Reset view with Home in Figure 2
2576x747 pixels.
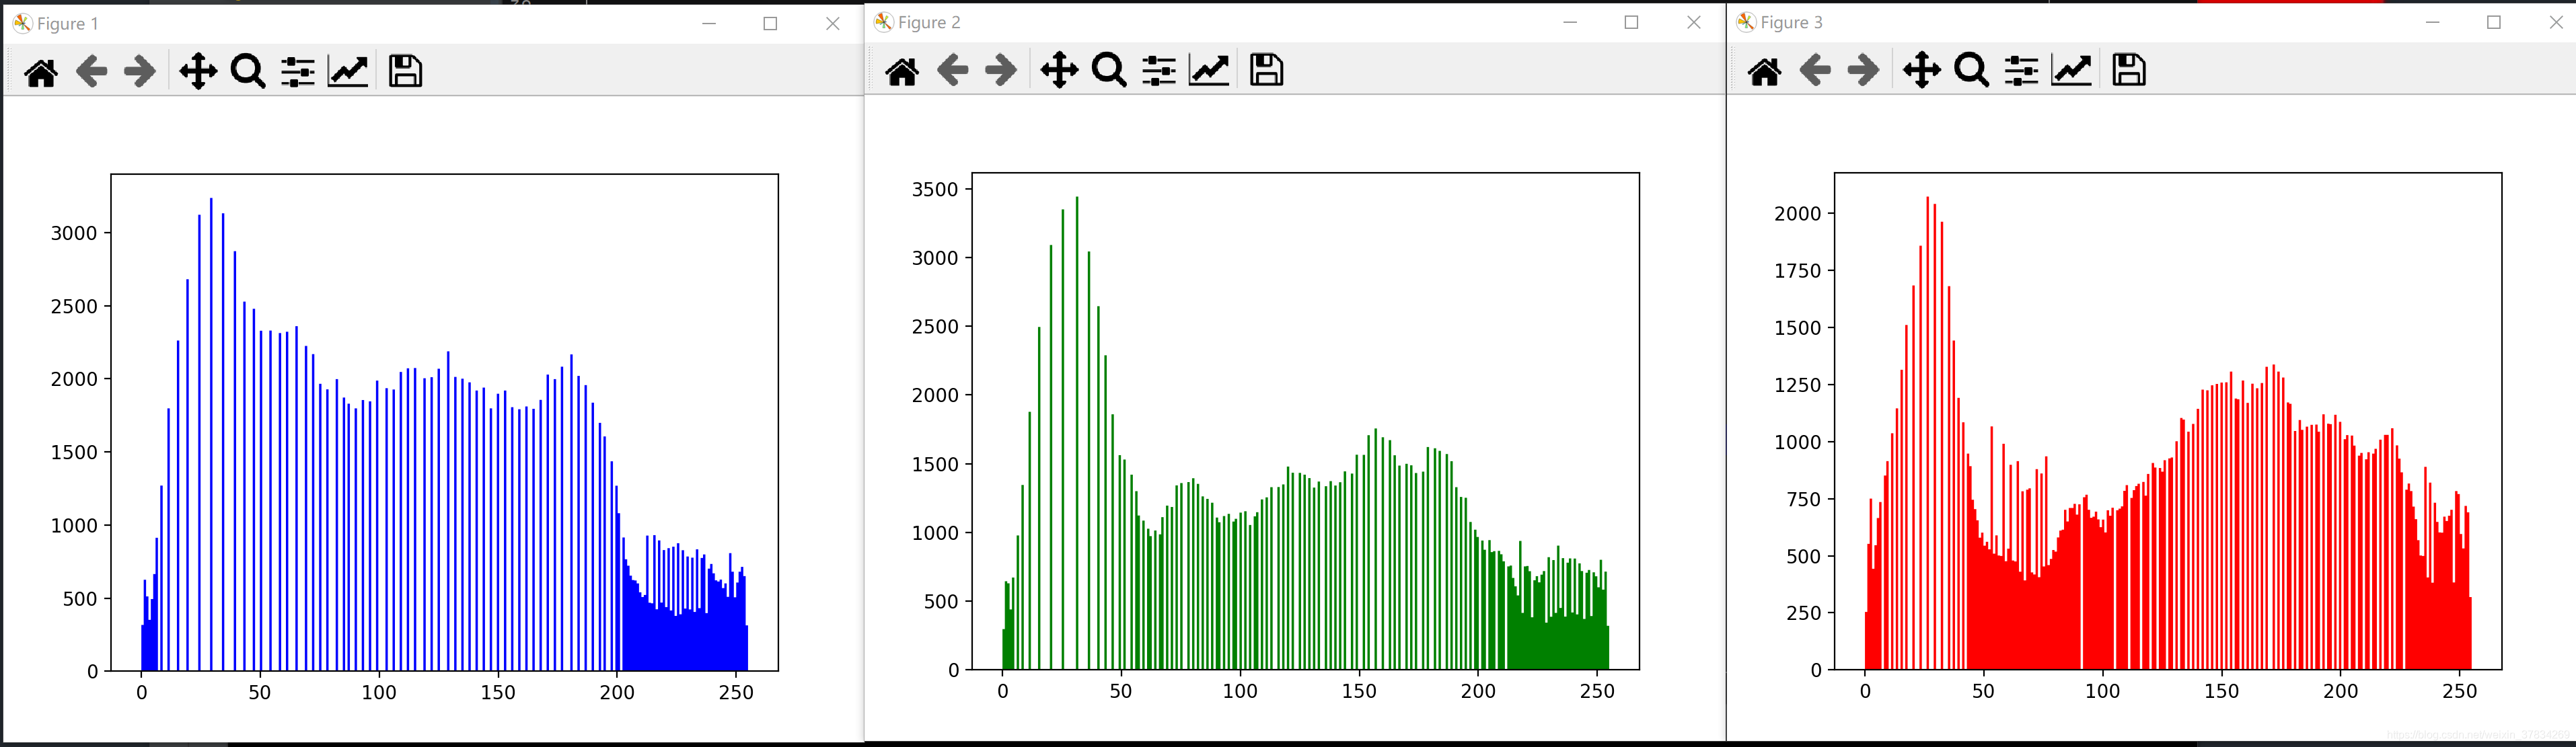click(x=902, y=71)
